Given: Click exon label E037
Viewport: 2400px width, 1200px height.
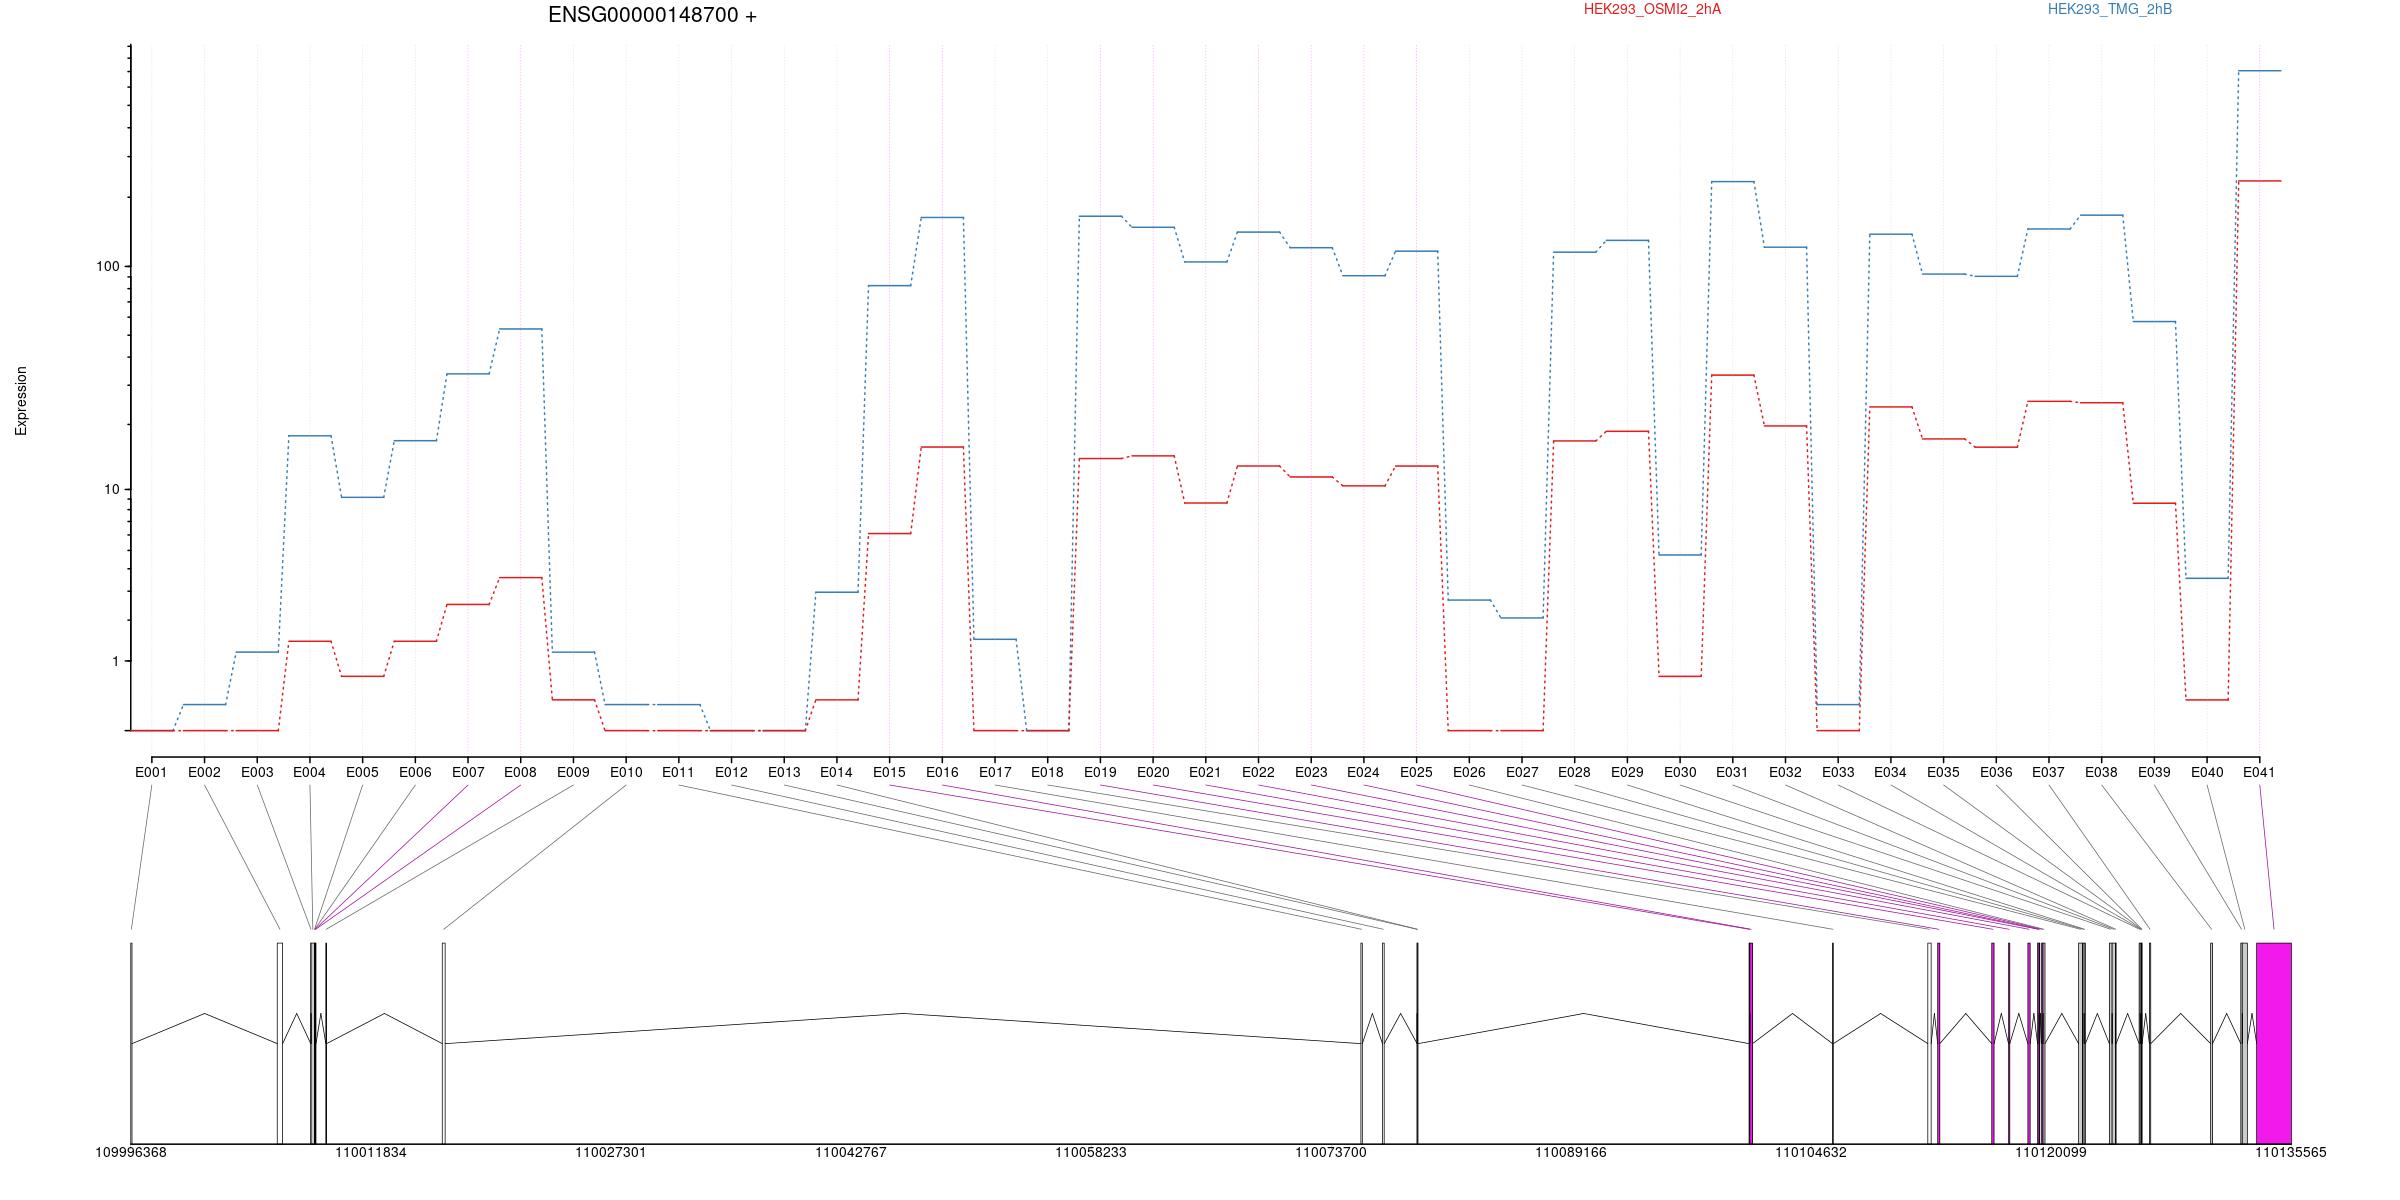Looking at the screenshot, I should [2049, 772].
